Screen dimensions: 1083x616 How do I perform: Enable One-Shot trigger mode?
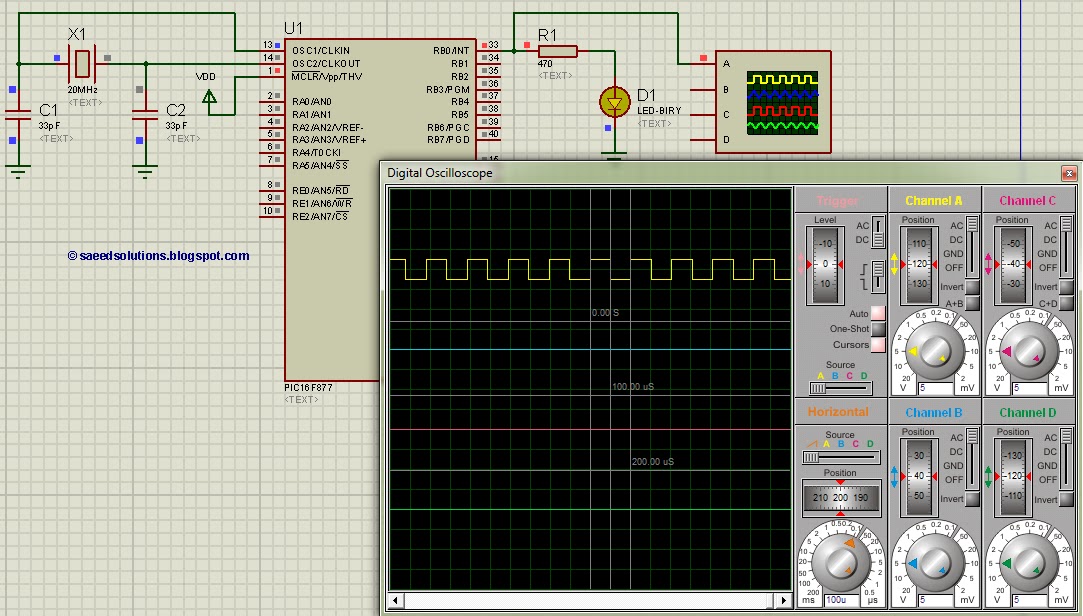tap(878, 329)
